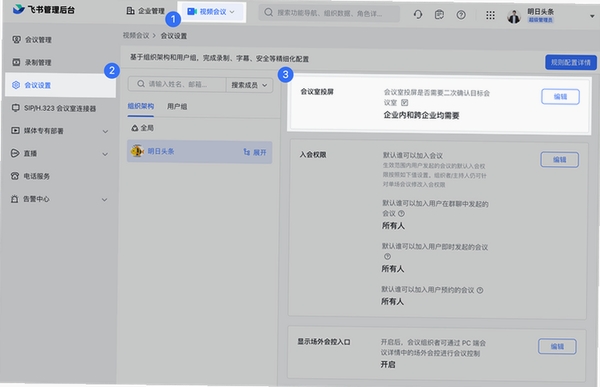Click the 媒体专有部署 sidebar icon
The width and height of the screenshot is (600, 387).
click(x=15, y=131)
